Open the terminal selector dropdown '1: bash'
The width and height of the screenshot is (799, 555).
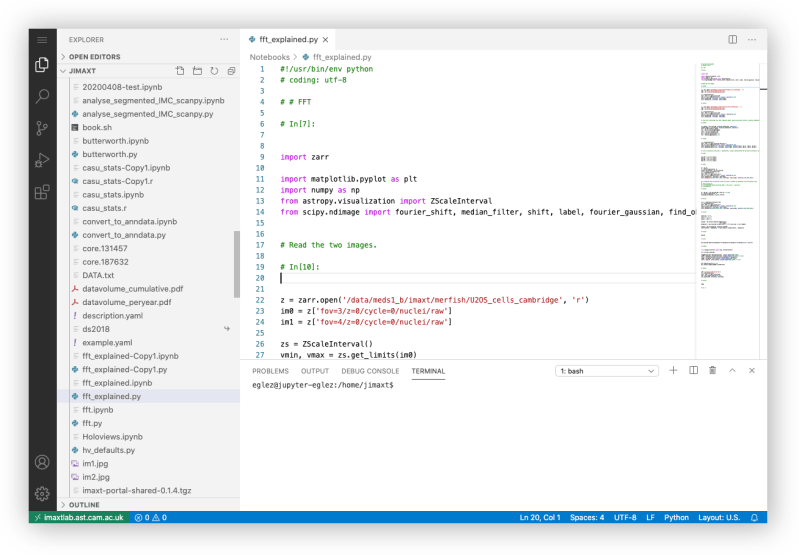tap(606, 371)
